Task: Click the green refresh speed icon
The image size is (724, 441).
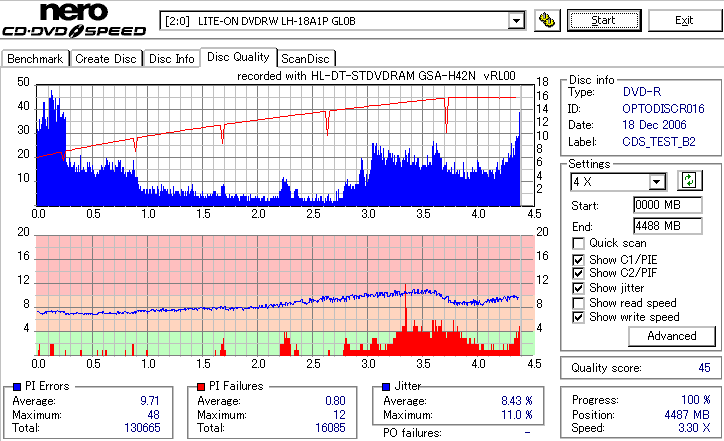Action: click(x=689, y=180)
